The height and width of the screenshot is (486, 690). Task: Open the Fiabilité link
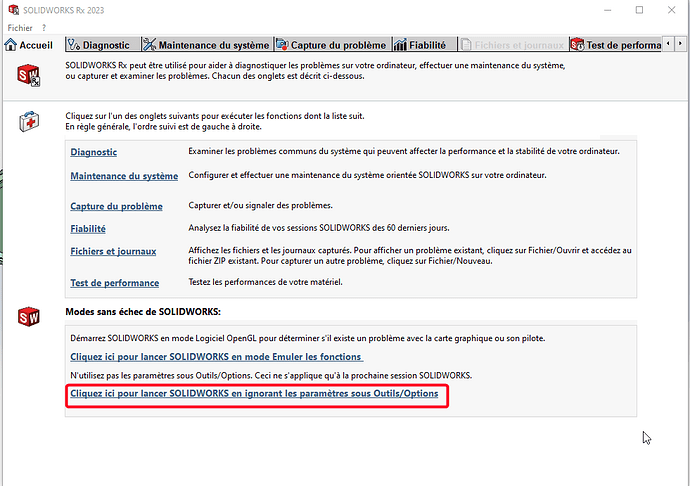(88, 229)
